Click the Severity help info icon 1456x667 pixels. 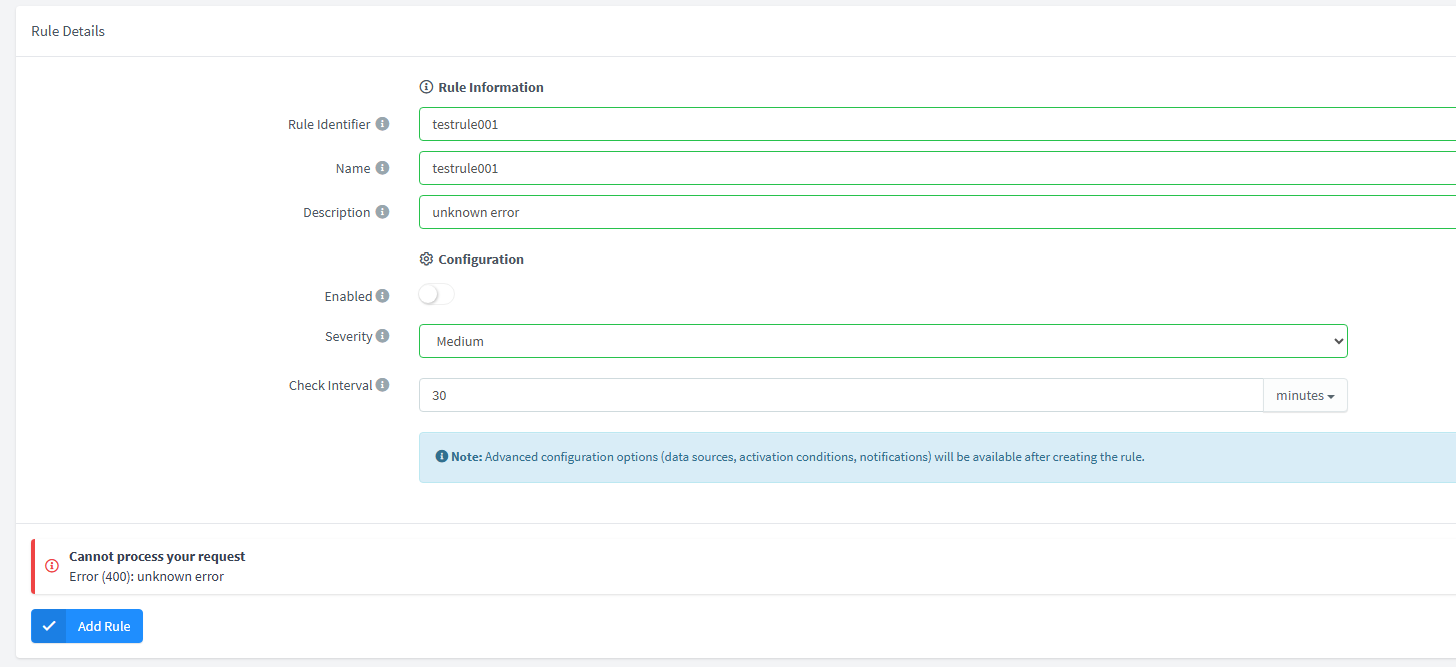(x=382, y=336)
